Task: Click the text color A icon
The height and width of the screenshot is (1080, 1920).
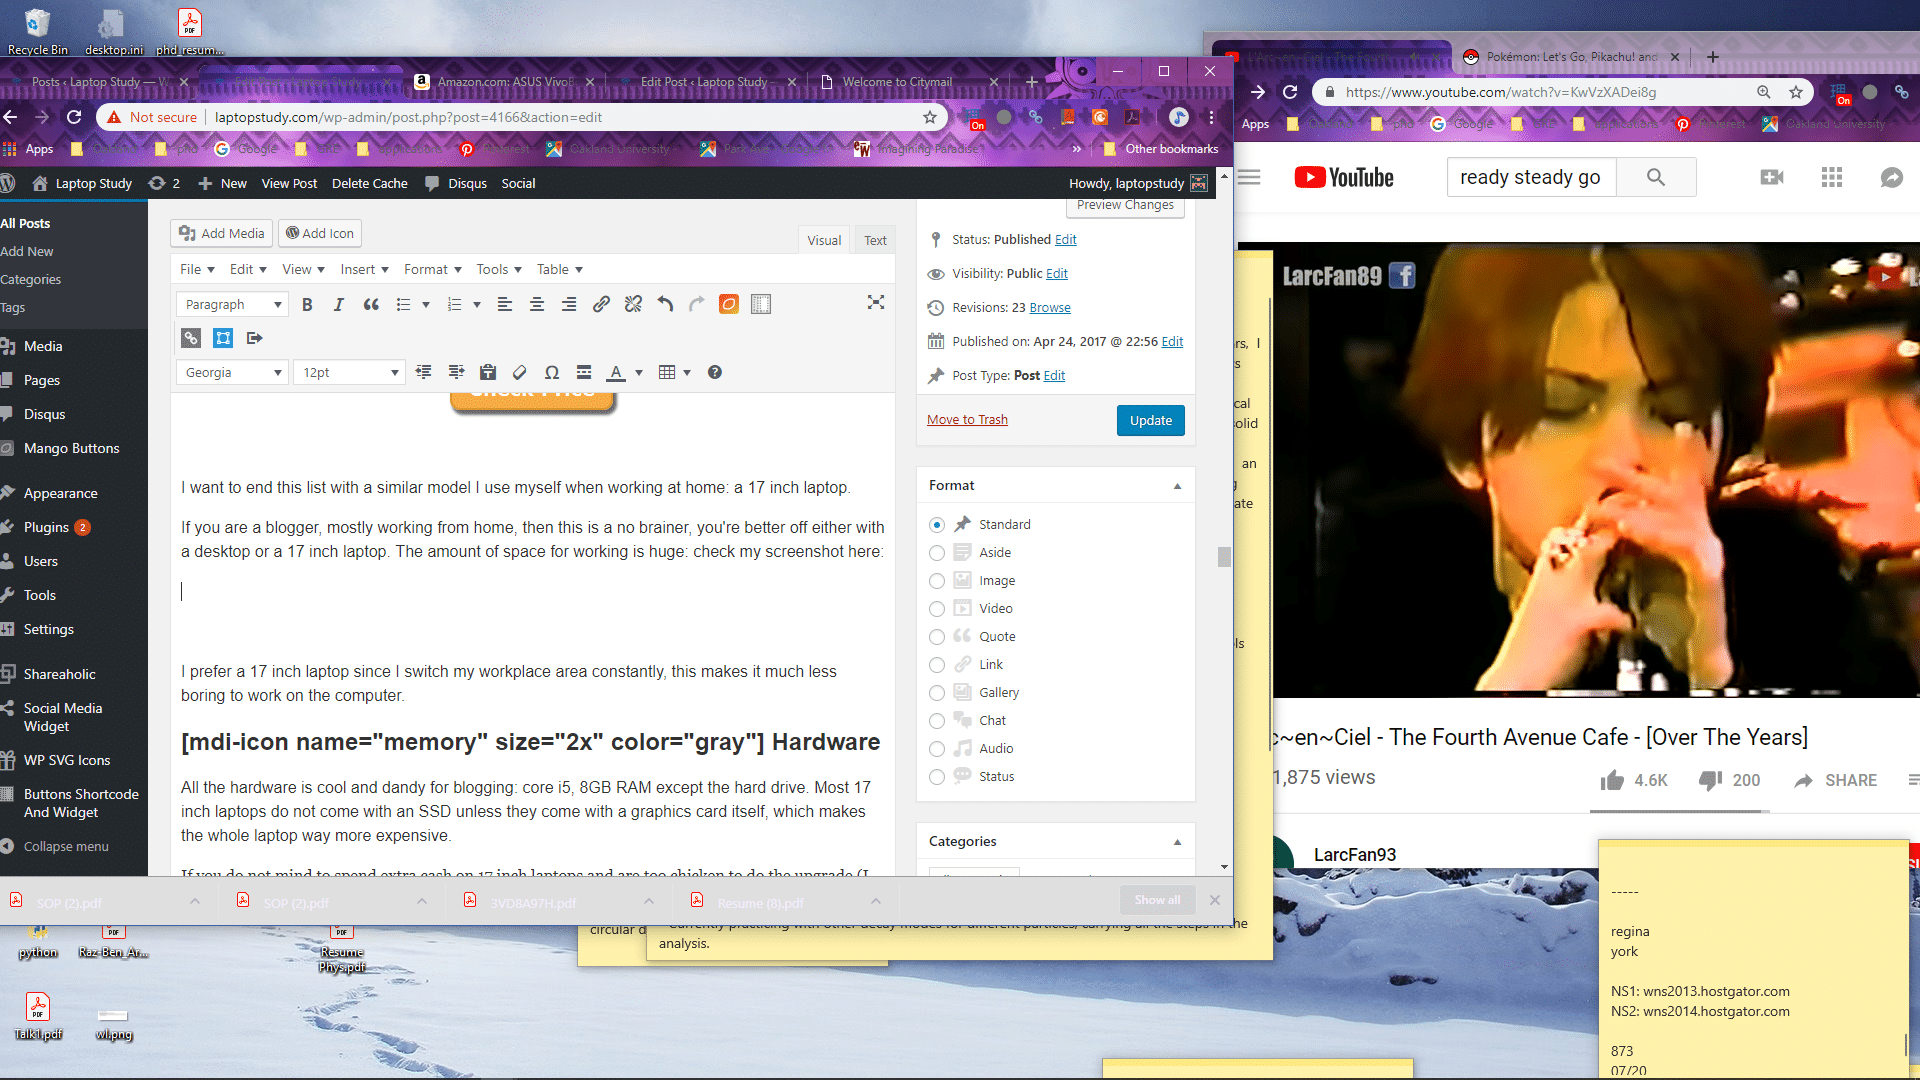Action: point(616,373)
